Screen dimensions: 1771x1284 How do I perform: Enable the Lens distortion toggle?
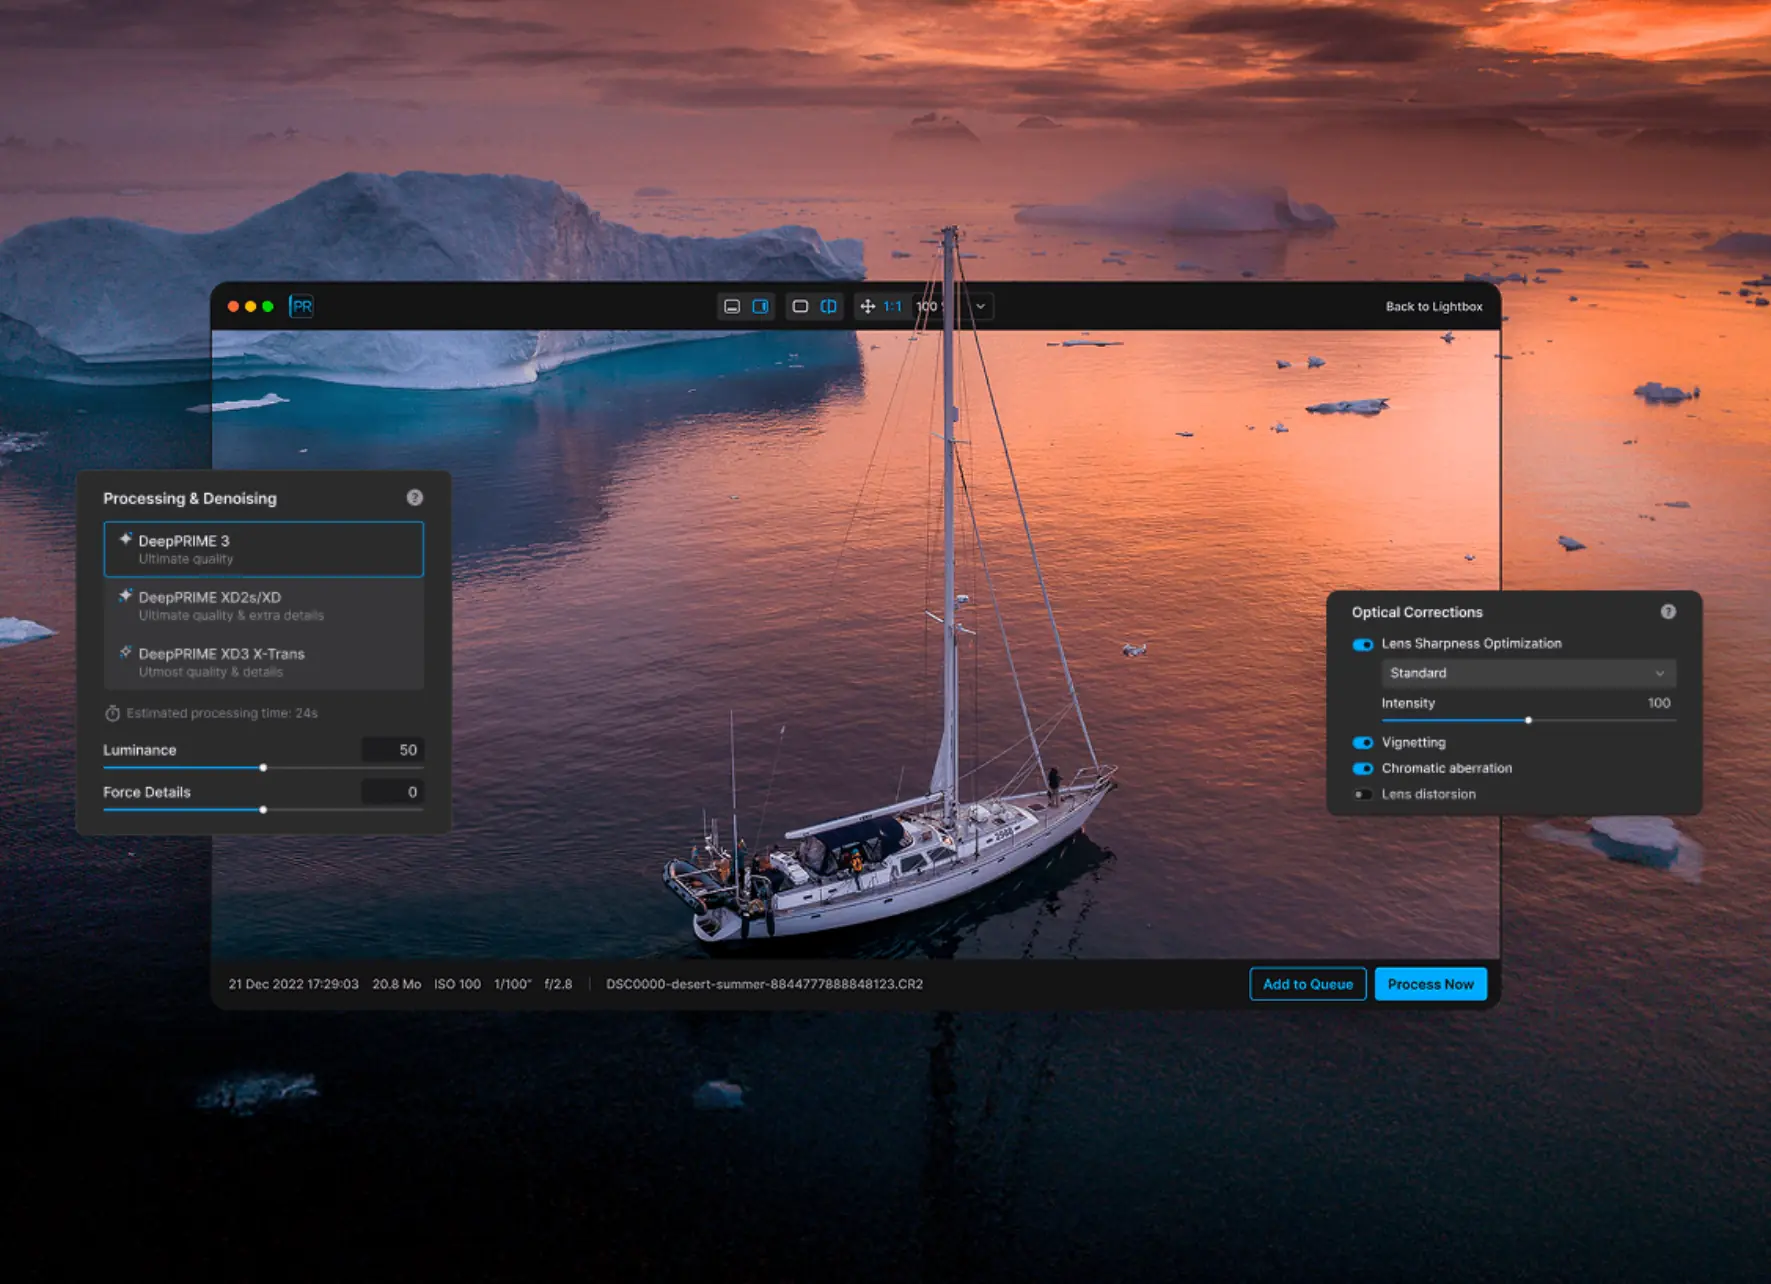click(x=1362, y=795)
